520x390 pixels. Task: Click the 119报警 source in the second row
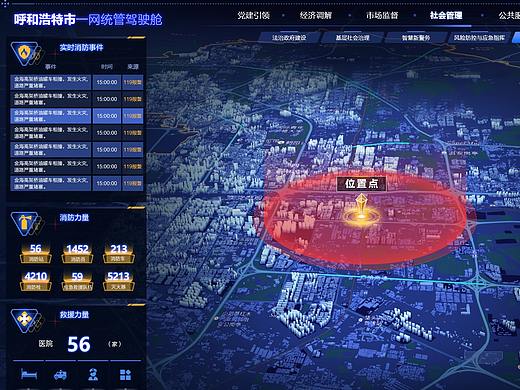[133, 99]
